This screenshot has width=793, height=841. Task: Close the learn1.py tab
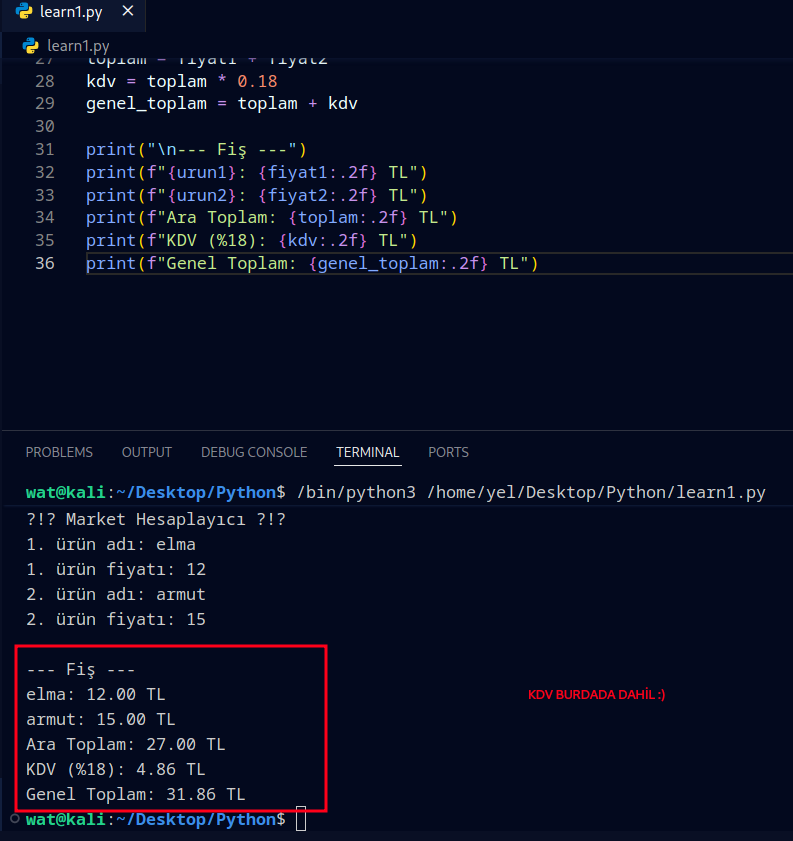[128, 11]
